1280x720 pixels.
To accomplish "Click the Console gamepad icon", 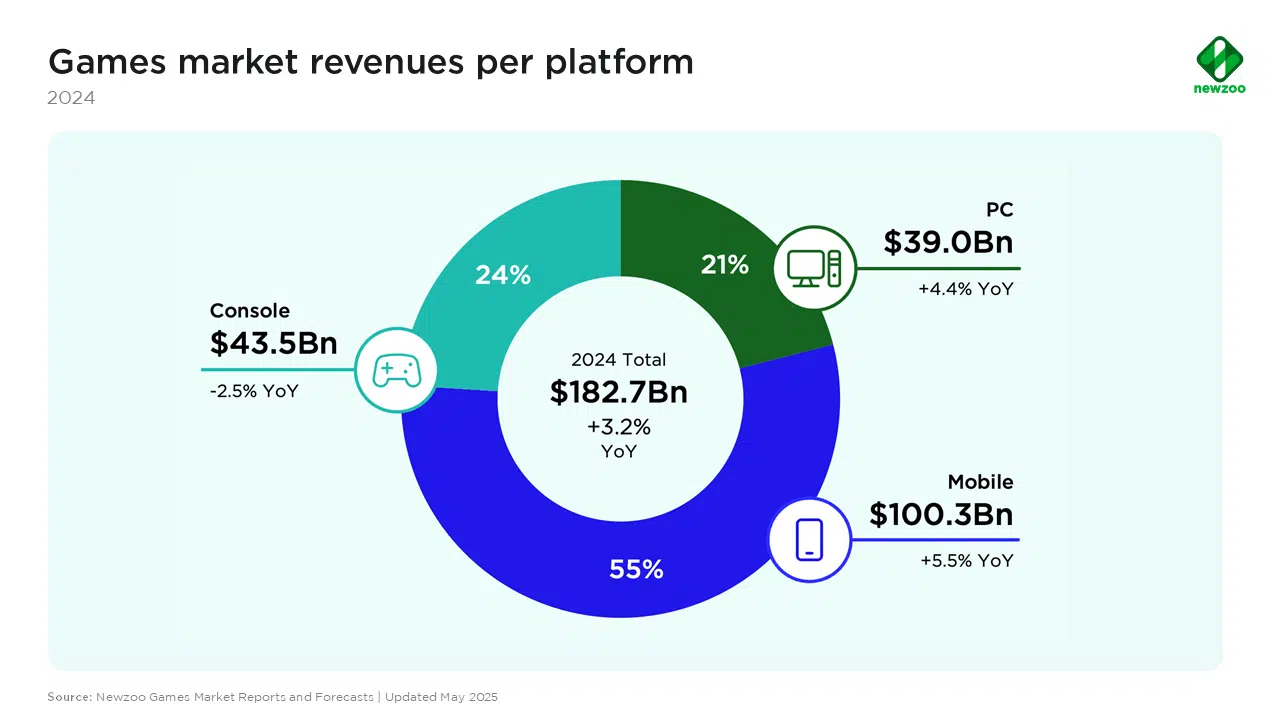I will 397,370.
